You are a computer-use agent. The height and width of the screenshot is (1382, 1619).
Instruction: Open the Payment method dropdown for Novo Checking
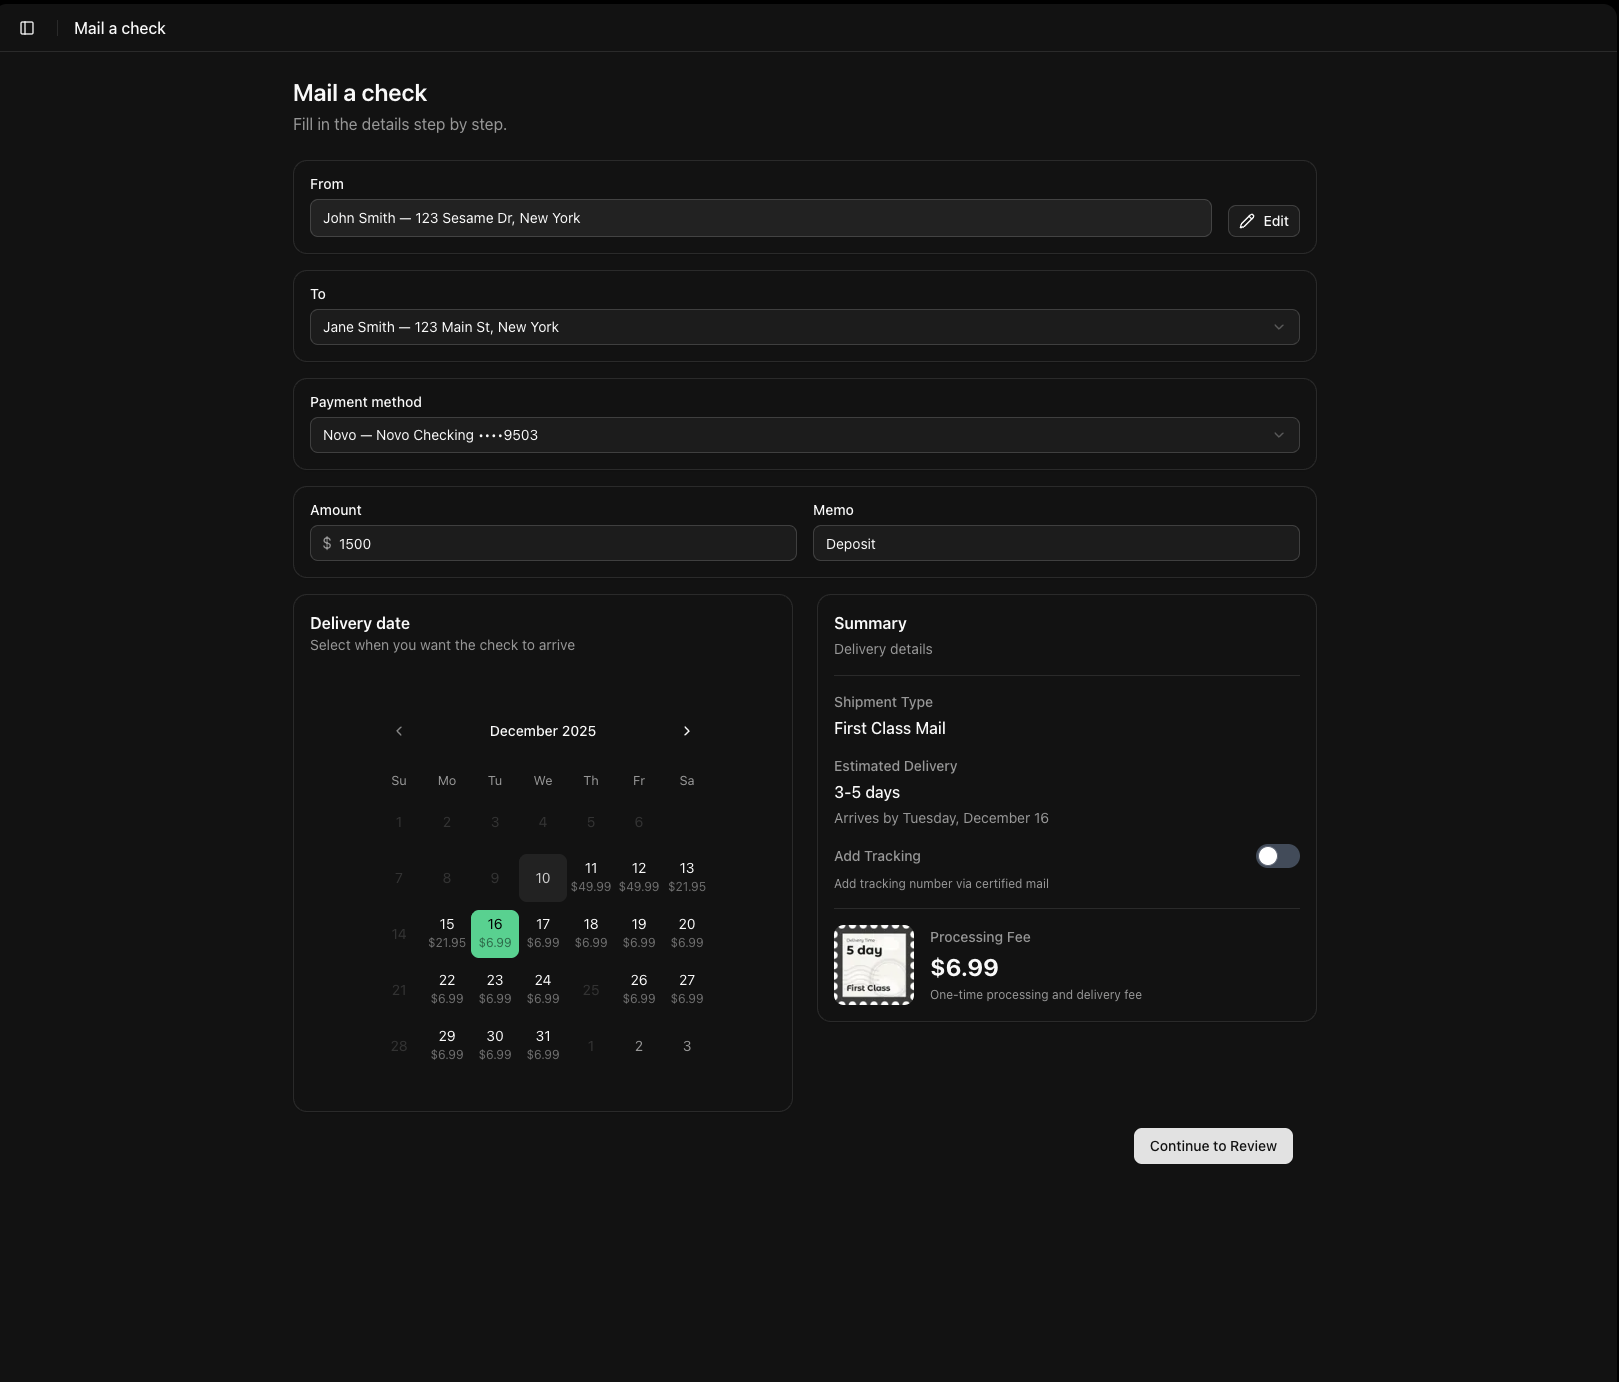coord(804,435)
